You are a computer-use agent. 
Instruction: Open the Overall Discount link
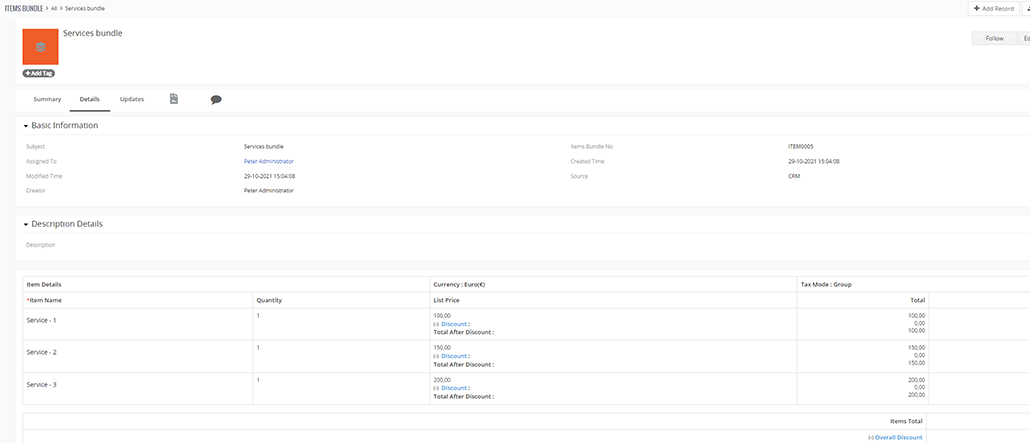[x=897, y=437]
